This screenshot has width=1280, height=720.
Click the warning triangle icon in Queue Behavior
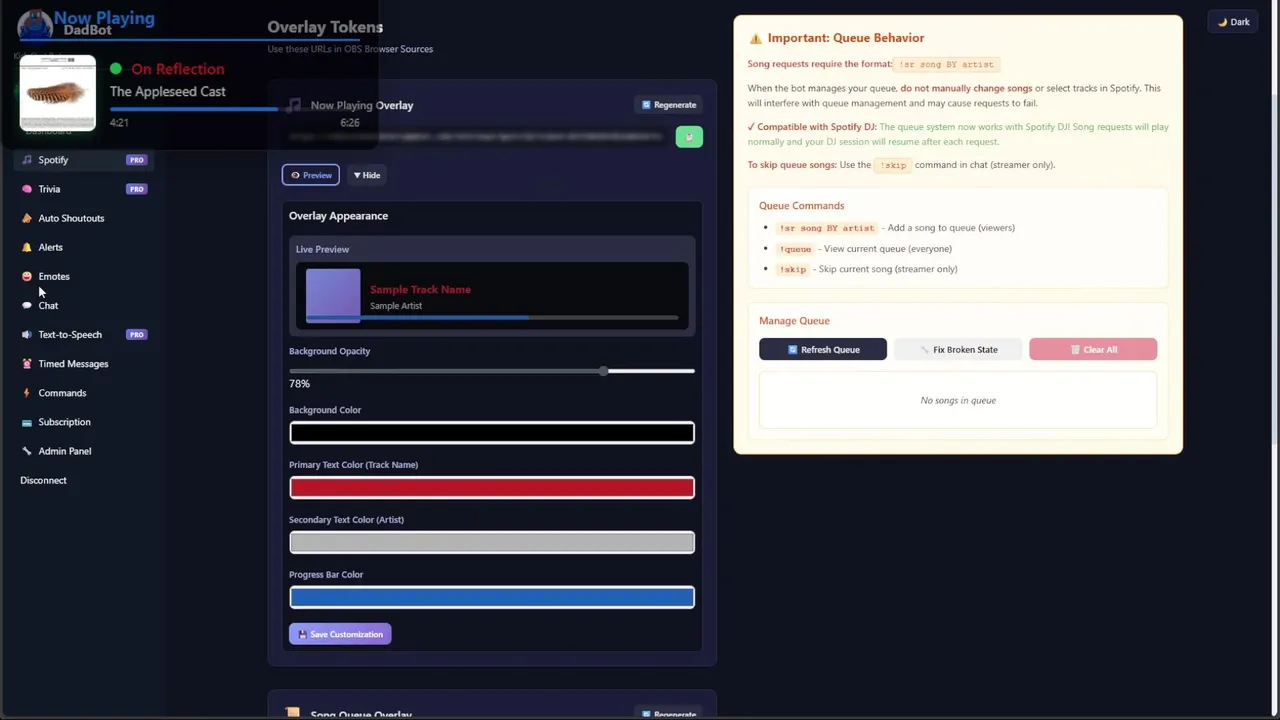click(x=756, y=38)
